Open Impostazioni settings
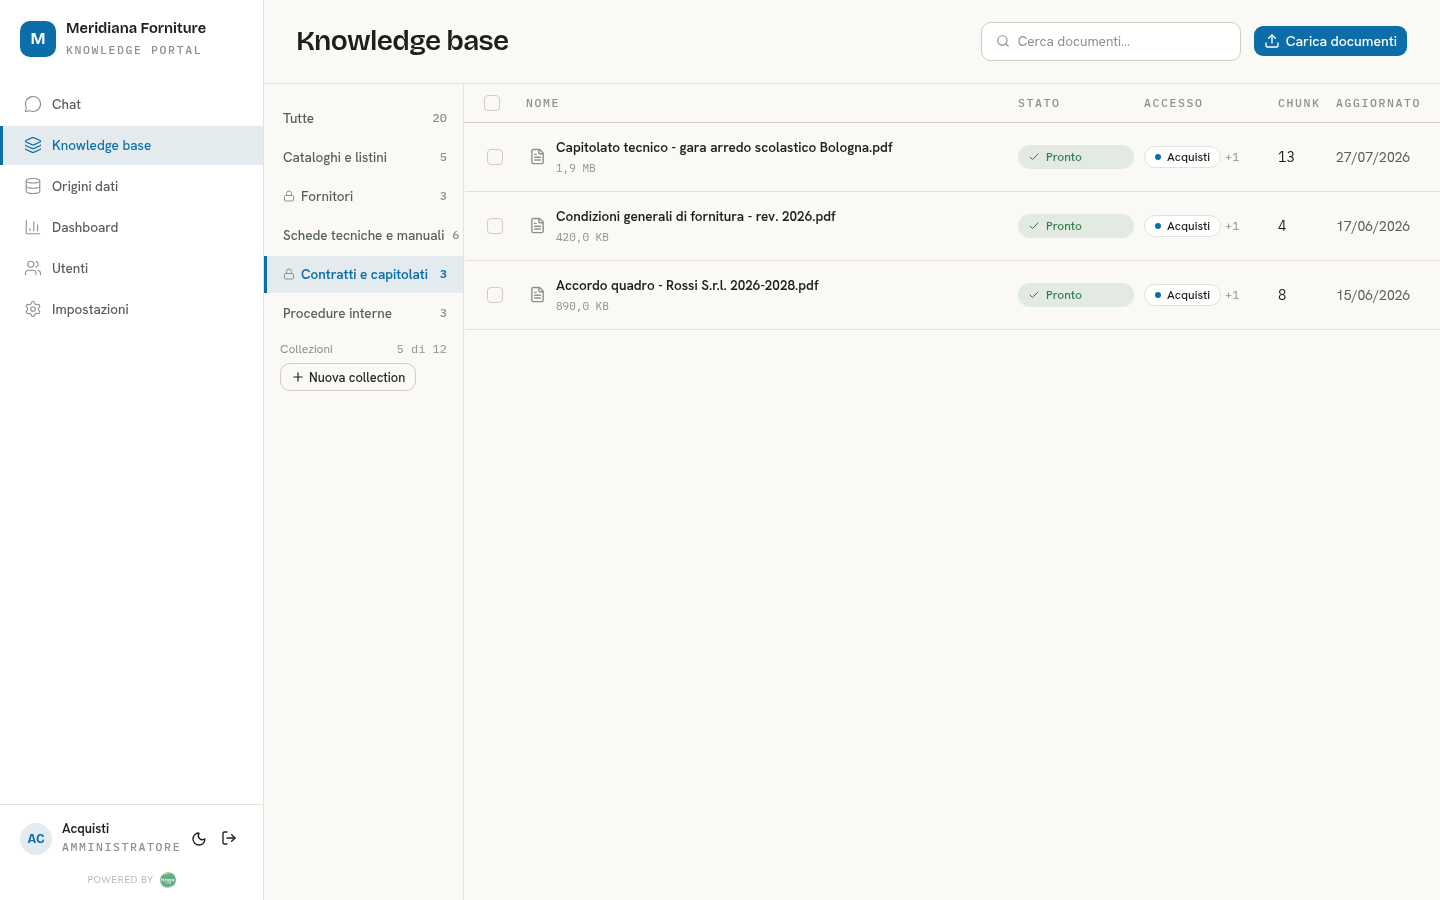 pos(131,309)
